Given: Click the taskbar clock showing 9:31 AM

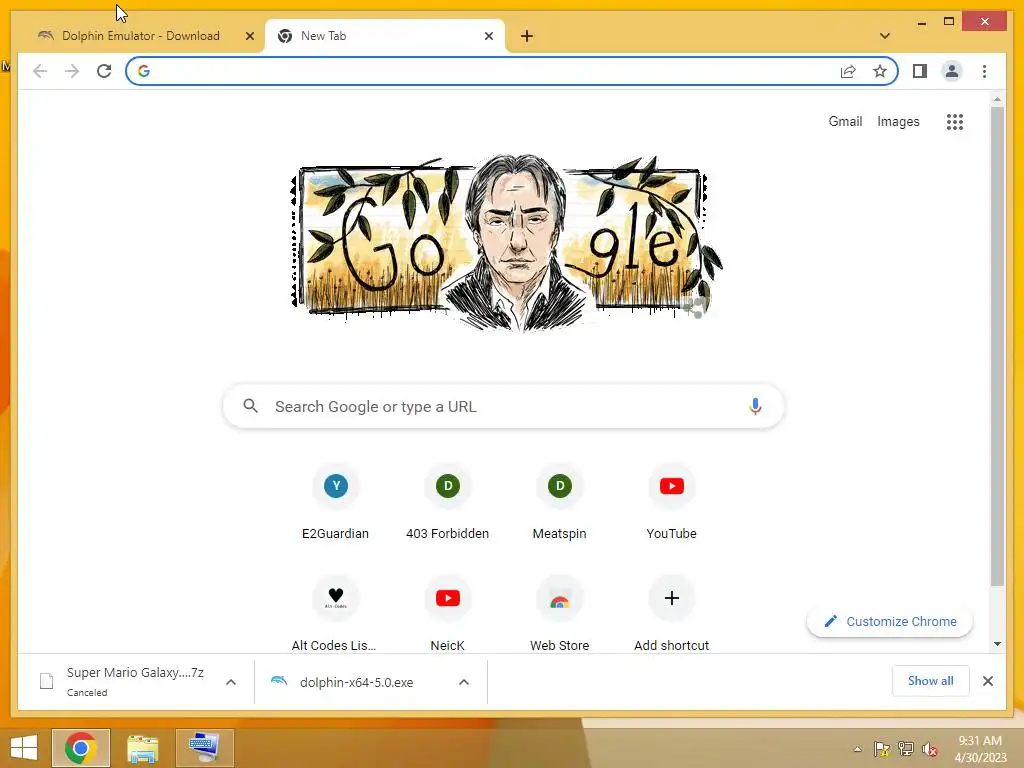Looking at the screenshot, I should point(980,748).
